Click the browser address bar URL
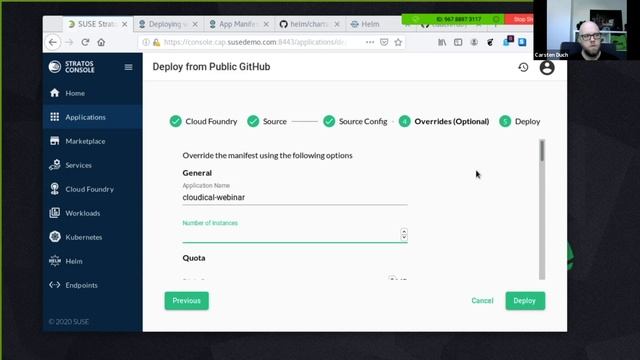 255,42
